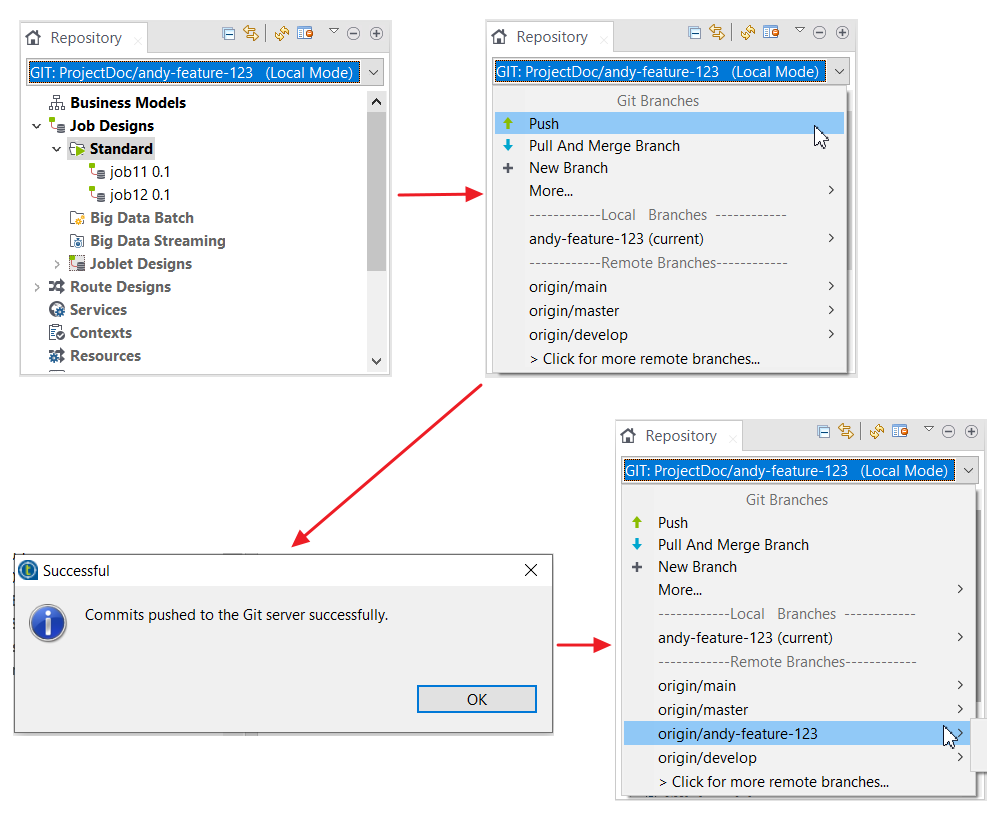Select the Contexts node

(x=101, y=332)
